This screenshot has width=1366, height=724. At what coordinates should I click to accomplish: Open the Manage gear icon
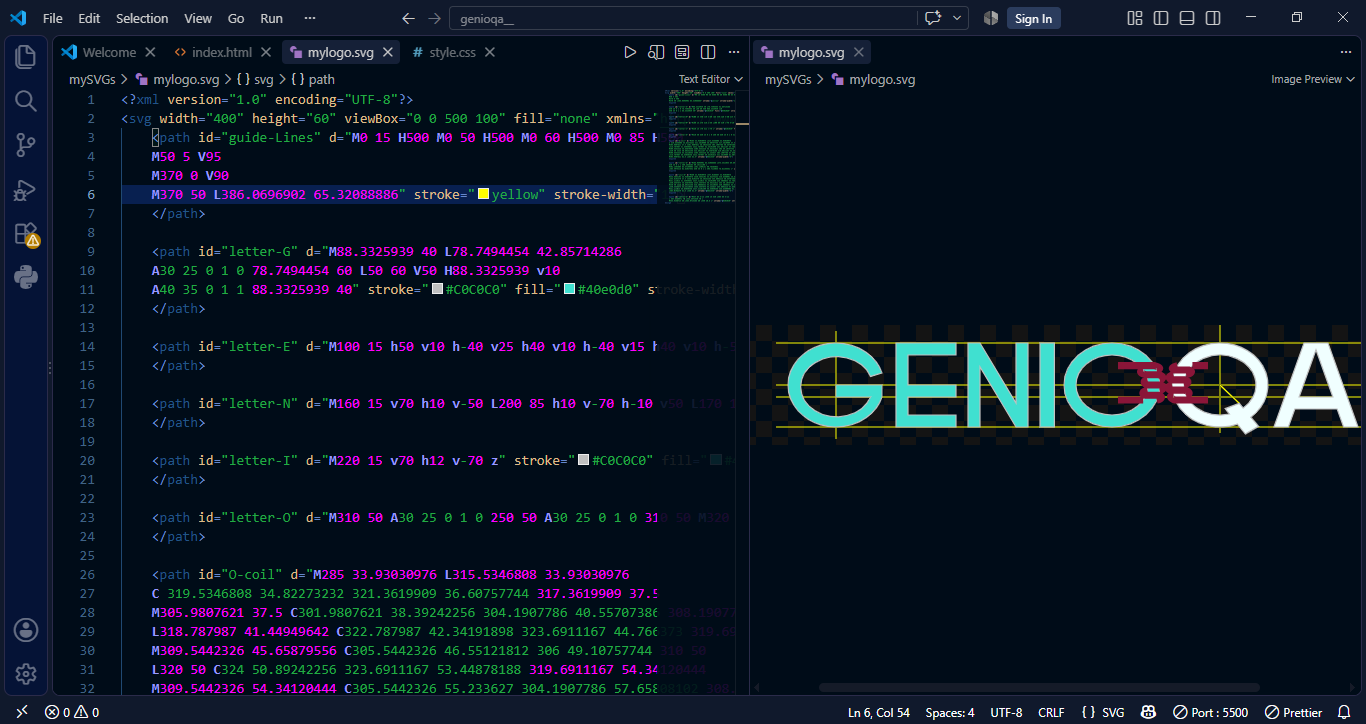point(26,674)
